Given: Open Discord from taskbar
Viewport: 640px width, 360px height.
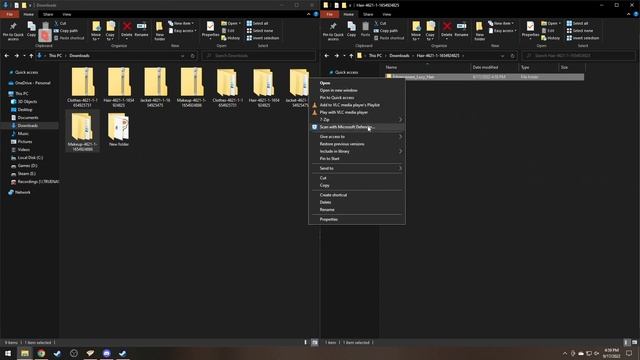Looking at the screenshot, I should 107,353.
